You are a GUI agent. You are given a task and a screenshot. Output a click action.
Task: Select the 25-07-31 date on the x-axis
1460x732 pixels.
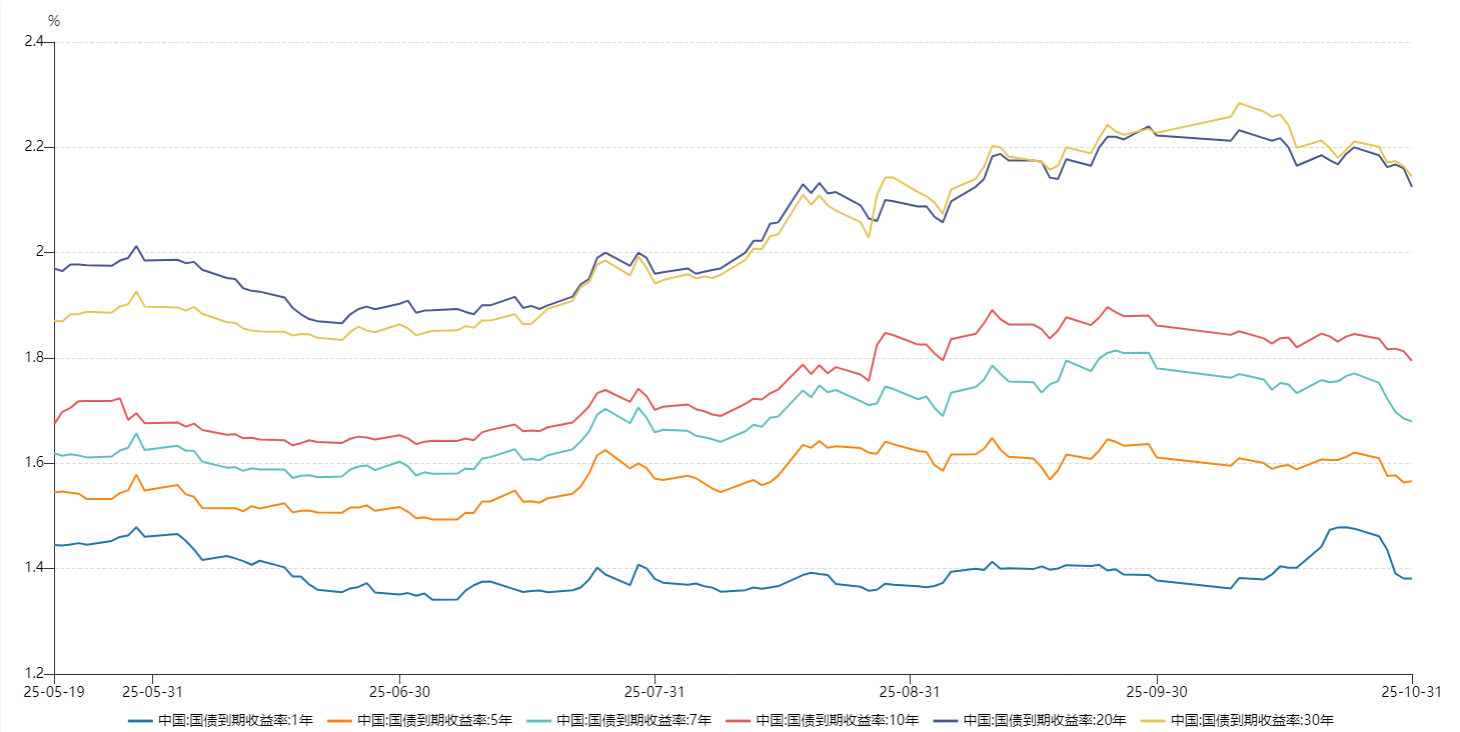(x=654, y=691)
